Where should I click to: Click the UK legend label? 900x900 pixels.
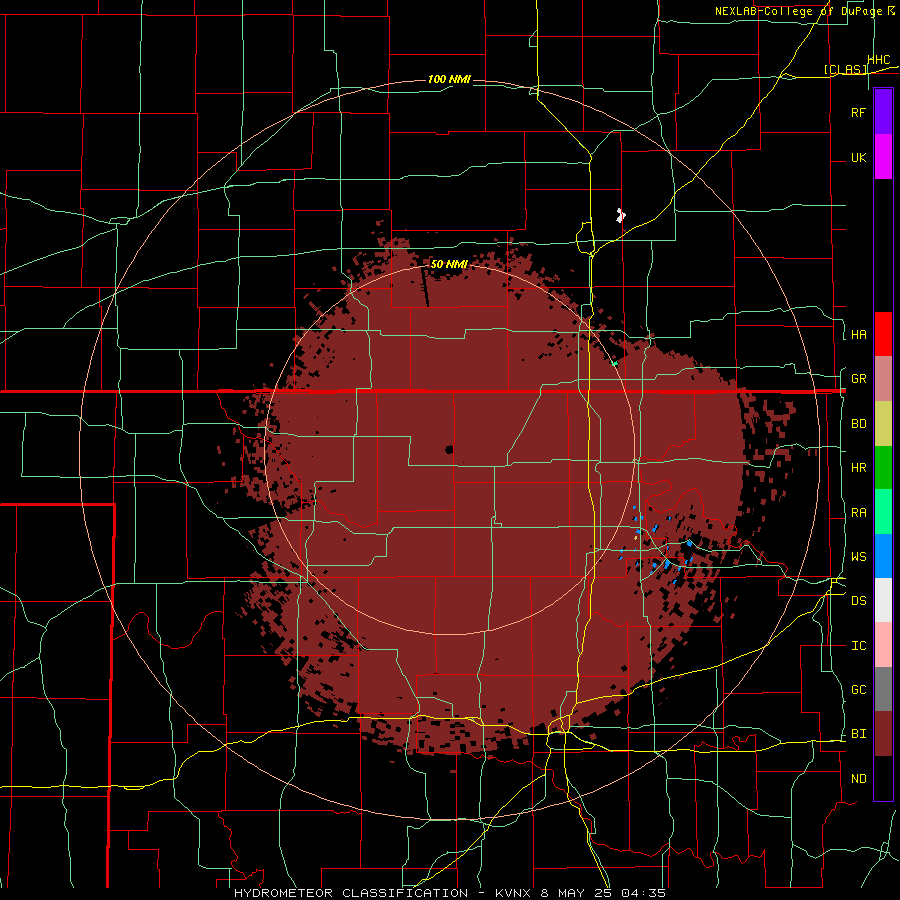[858, 157]
